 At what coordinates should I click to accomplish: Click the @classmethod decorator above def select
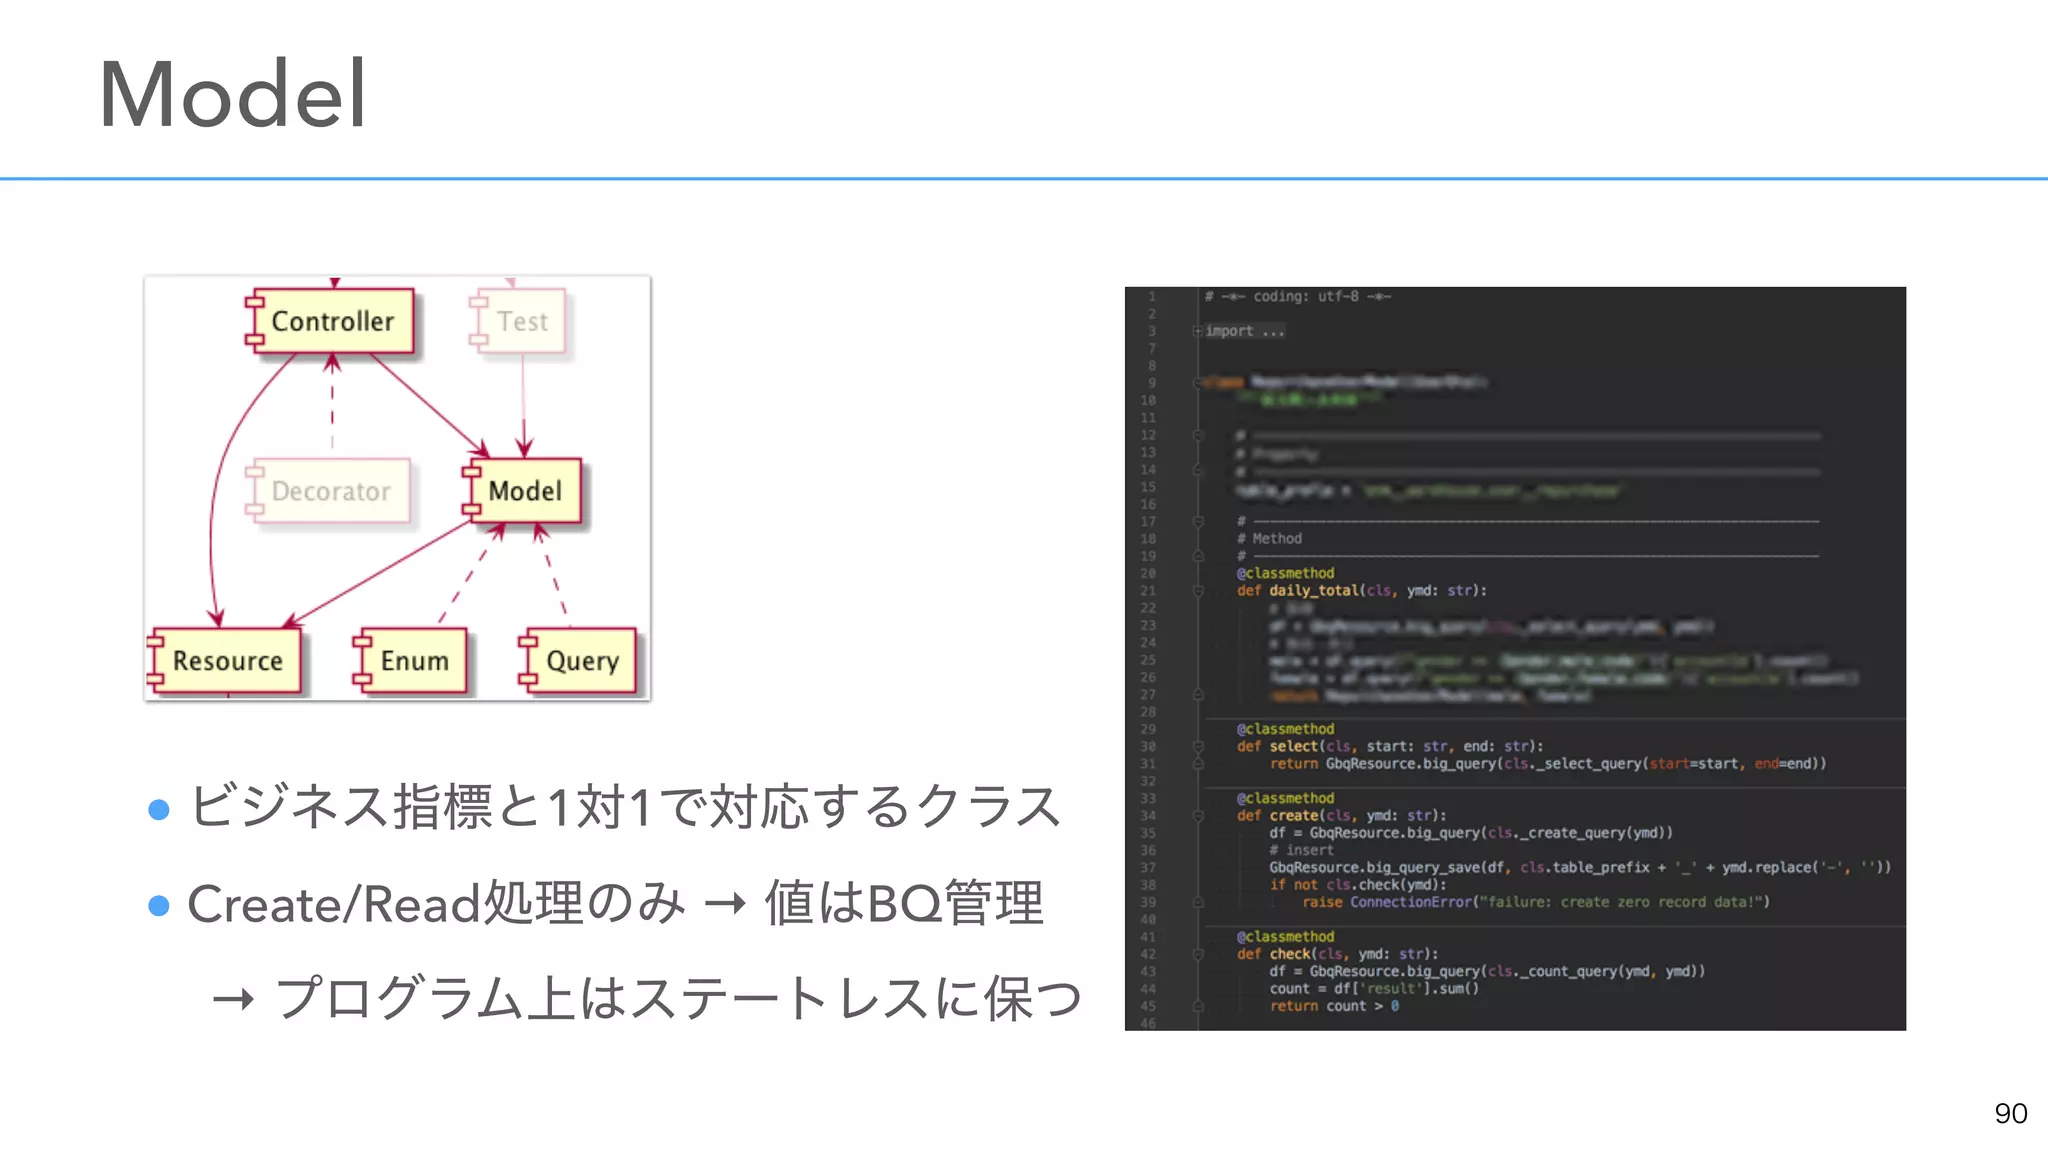click(x=1286, y=729)
